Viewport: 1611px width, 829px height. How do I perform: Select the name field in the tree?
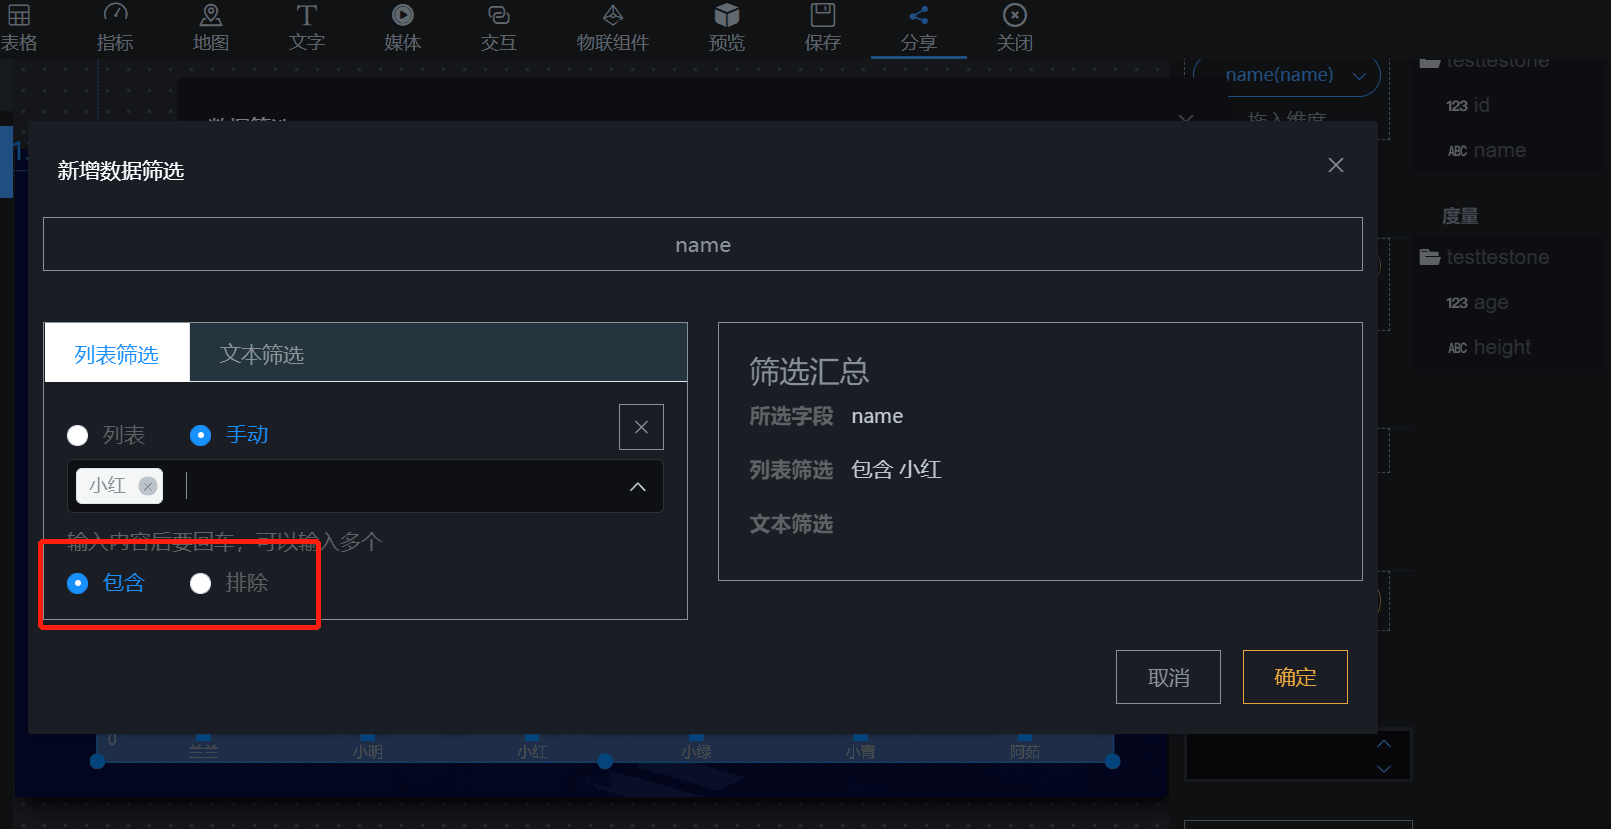1486,150
